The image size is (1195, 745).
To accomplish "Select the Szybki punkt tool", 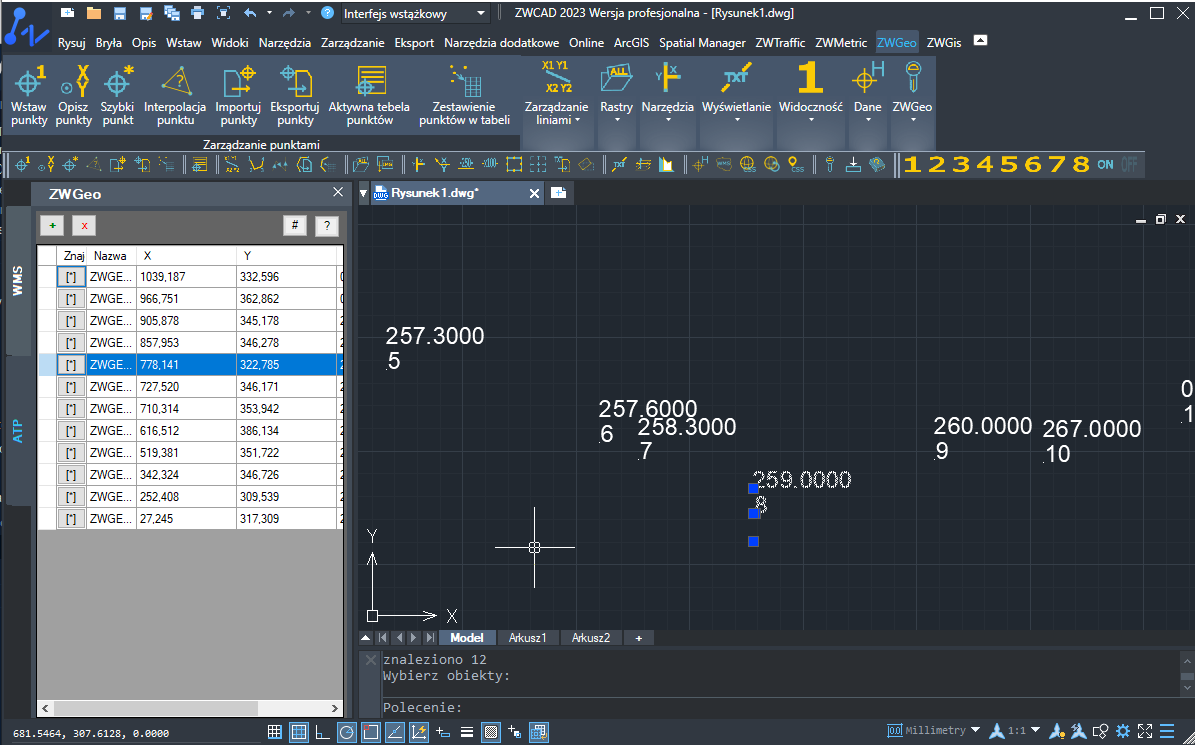I will point(118,96).
